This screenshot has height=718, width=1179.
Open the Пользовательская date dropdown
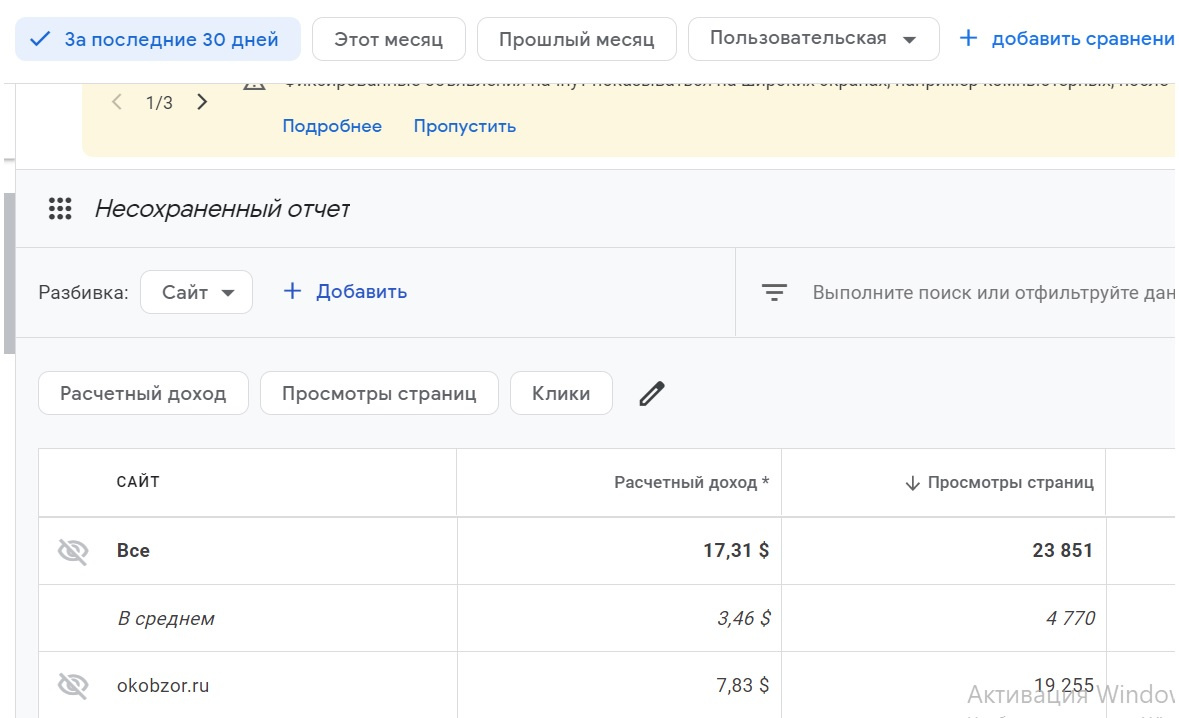pyautogui.click(x=813, y=39)
